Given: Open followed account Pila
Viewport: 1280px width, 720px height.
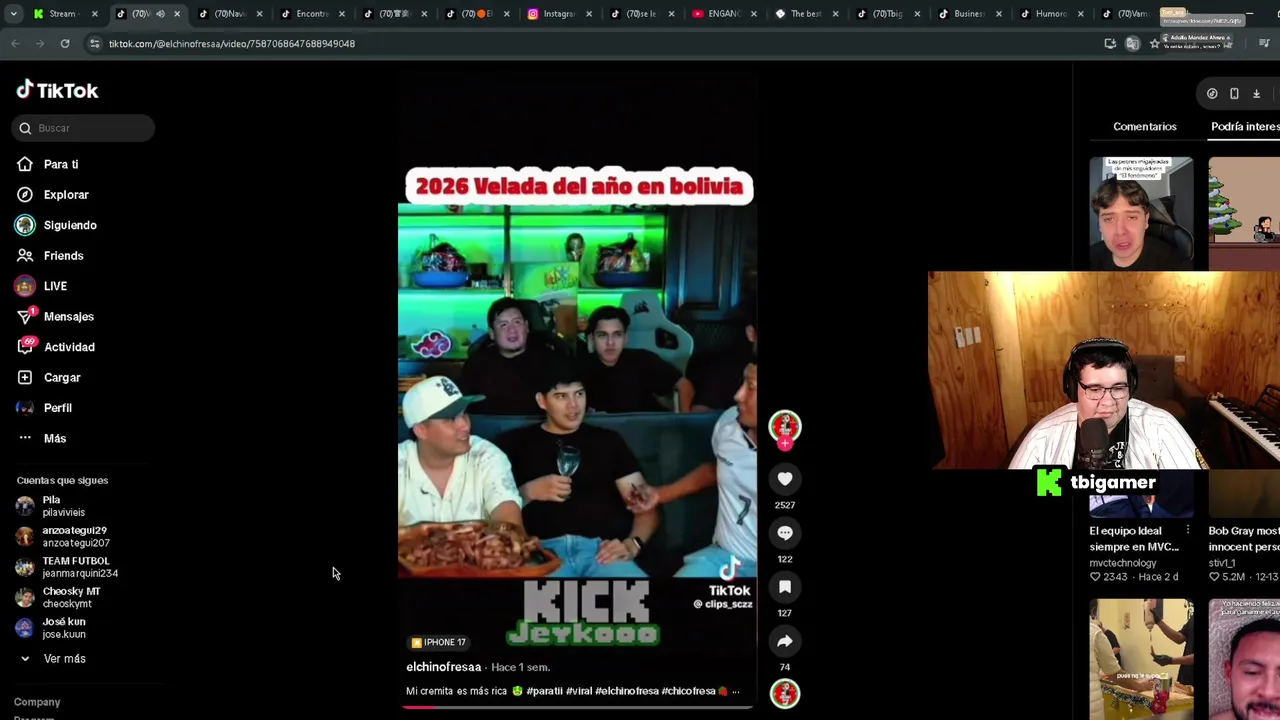Looking at the screenshot, I should point(51,506).
